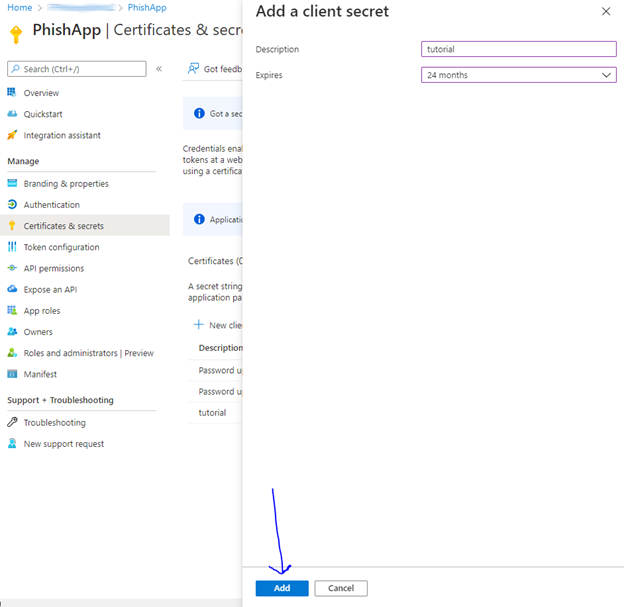Select Certificates & secrets menu item

(x=63, y=226)
